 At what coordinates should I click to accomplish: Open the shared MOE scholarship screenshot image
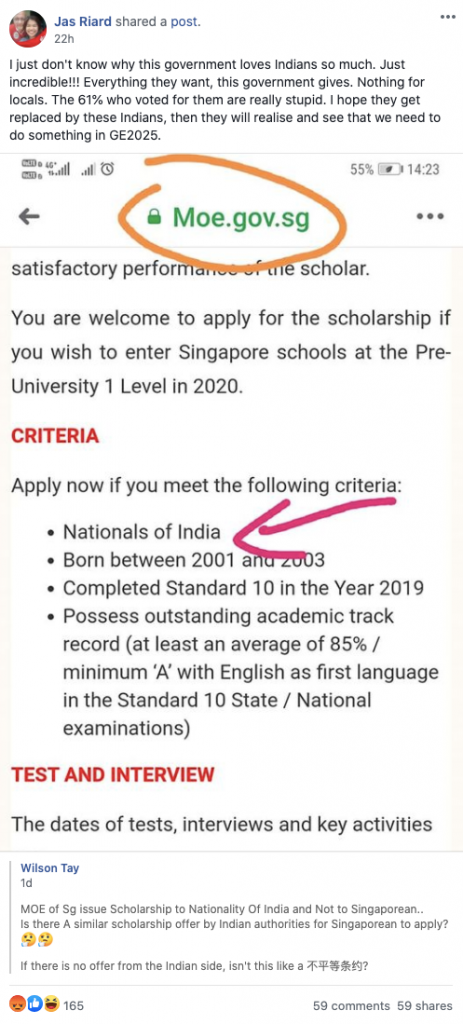click(x=231, y=503)
